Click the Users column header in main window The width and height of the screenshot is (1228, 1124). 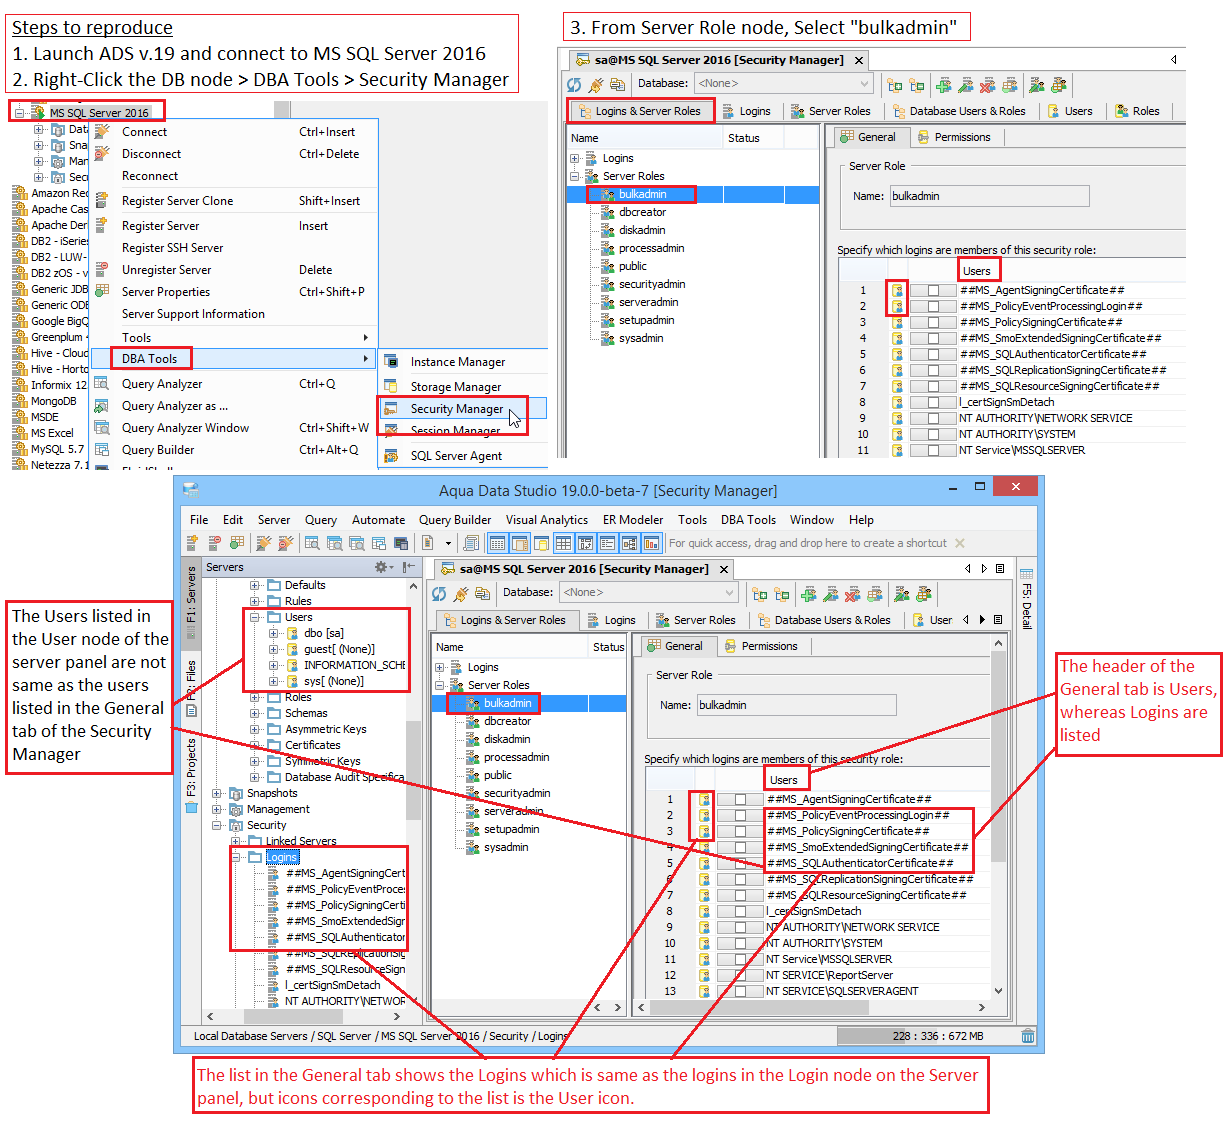coord(784,780)
